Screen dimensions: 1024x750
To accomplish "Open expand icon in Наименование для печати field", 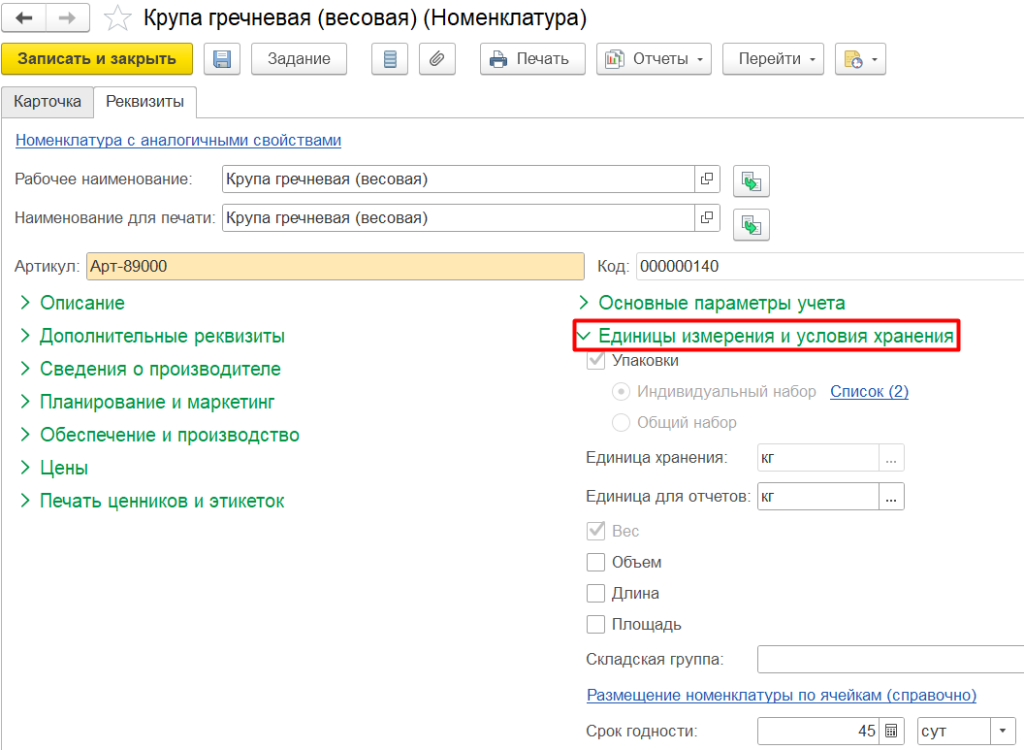I will pyautogui.click(x=707, y=218).
